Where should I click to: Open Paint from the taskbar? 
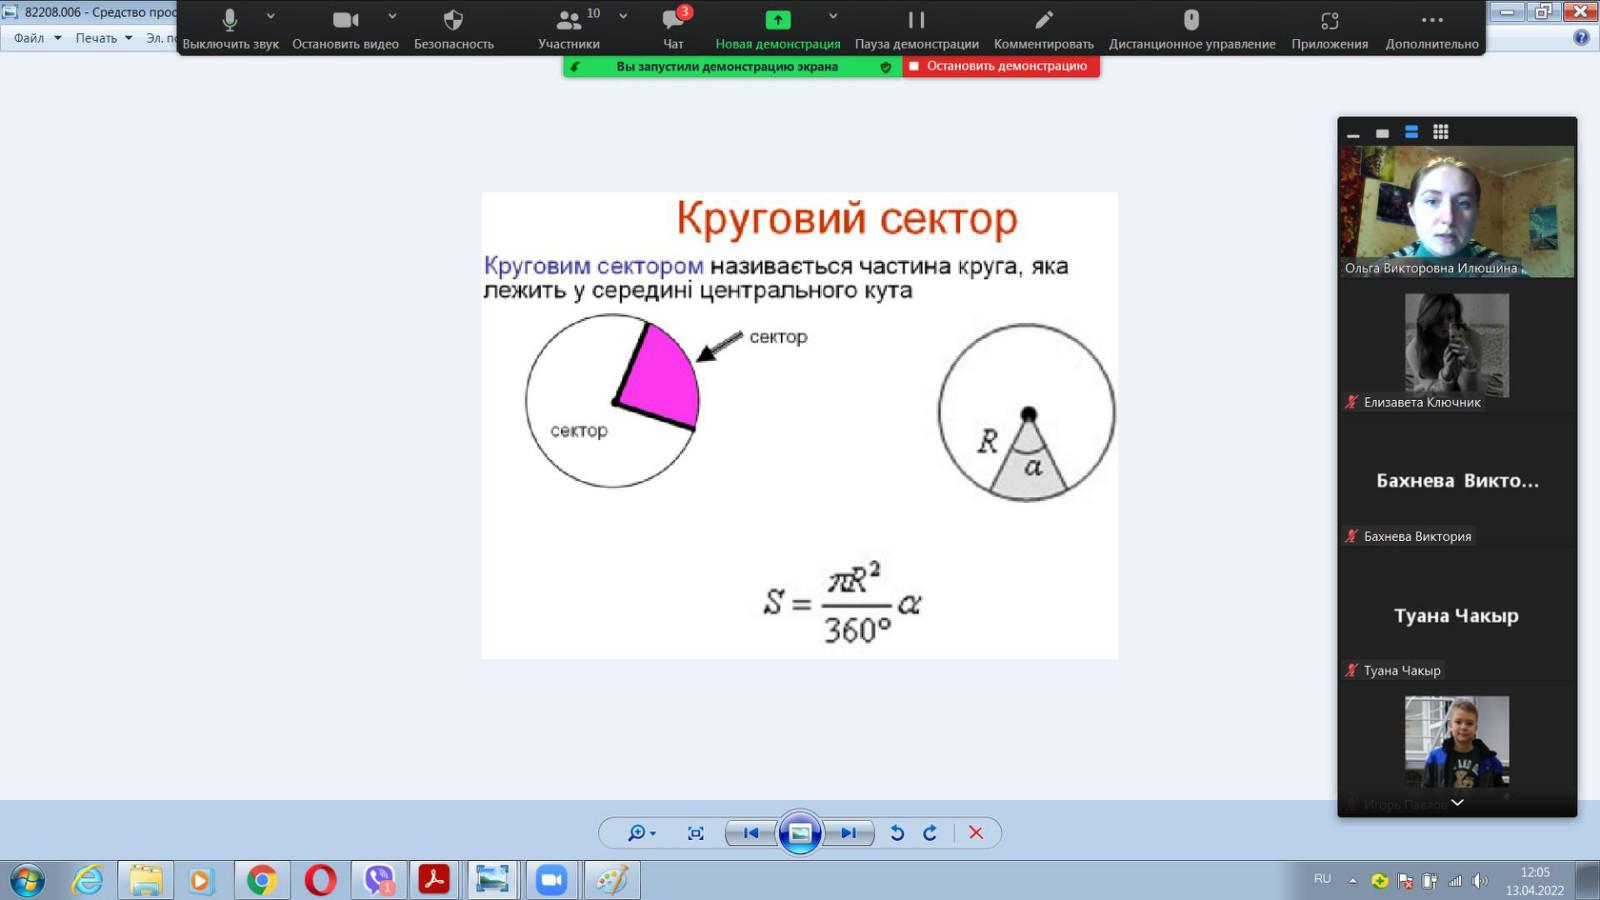pos(612,880)
